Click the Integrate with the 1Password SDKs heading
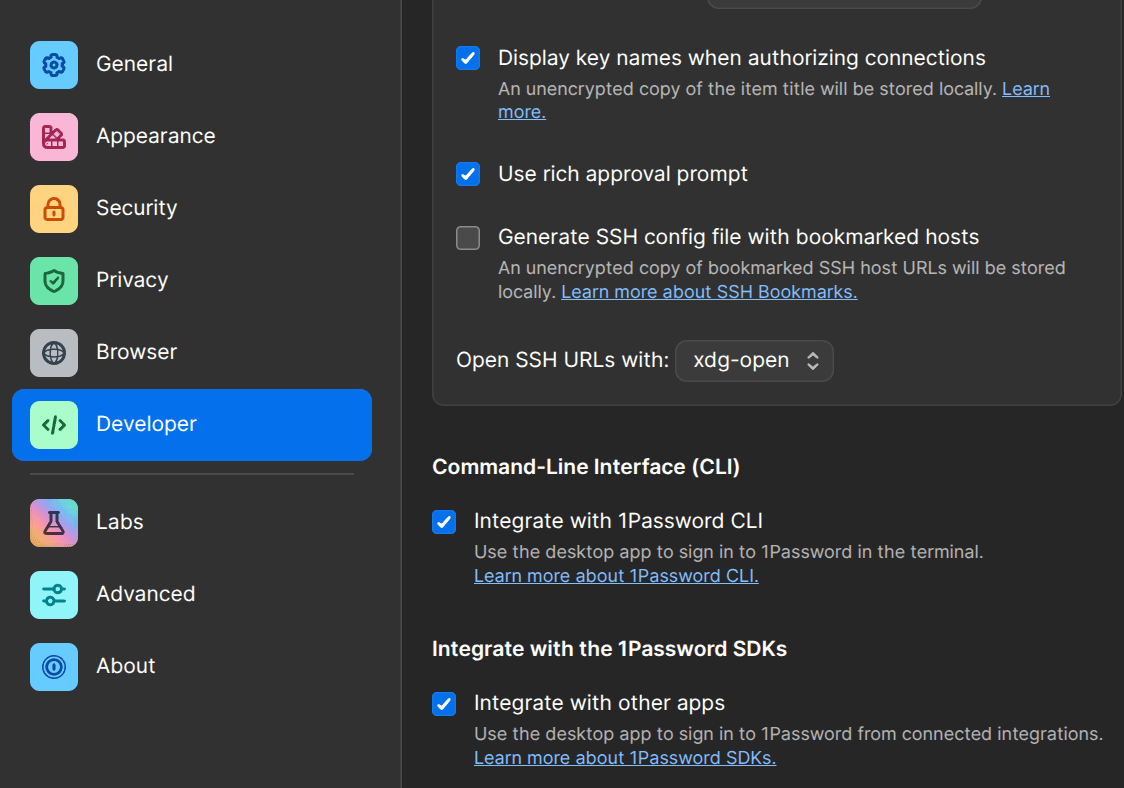Image resolution: width=1124 pixels, height=788 pixels. (x=609, y=649)
